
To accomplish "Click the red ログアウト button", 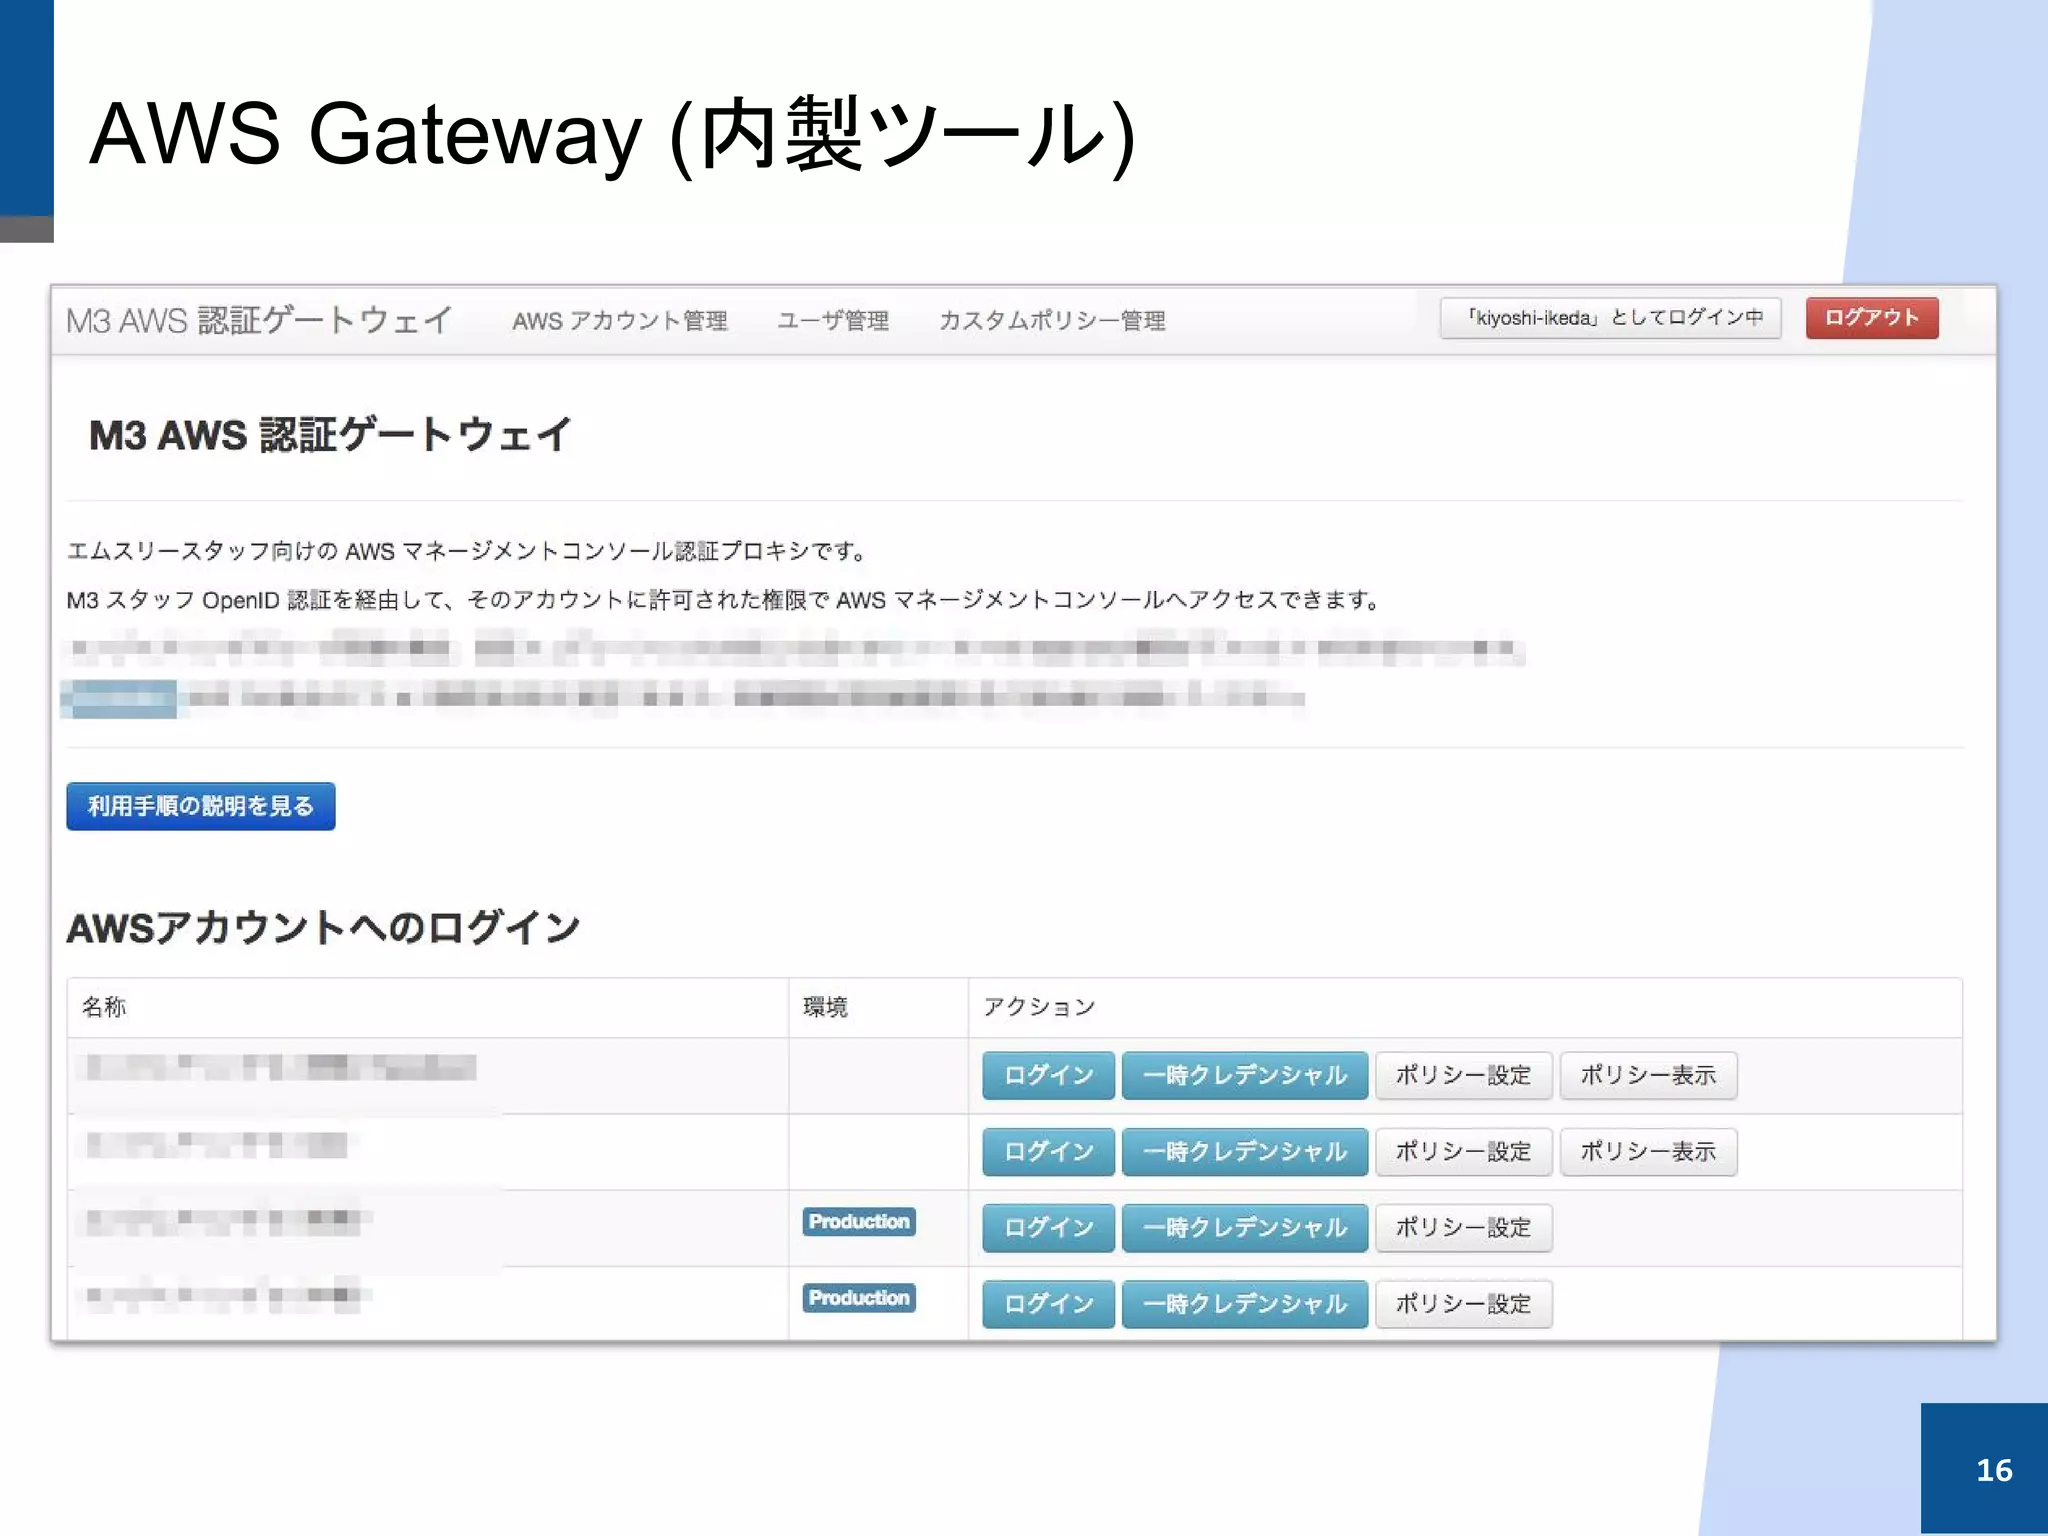I will (x=1871, y=318).
